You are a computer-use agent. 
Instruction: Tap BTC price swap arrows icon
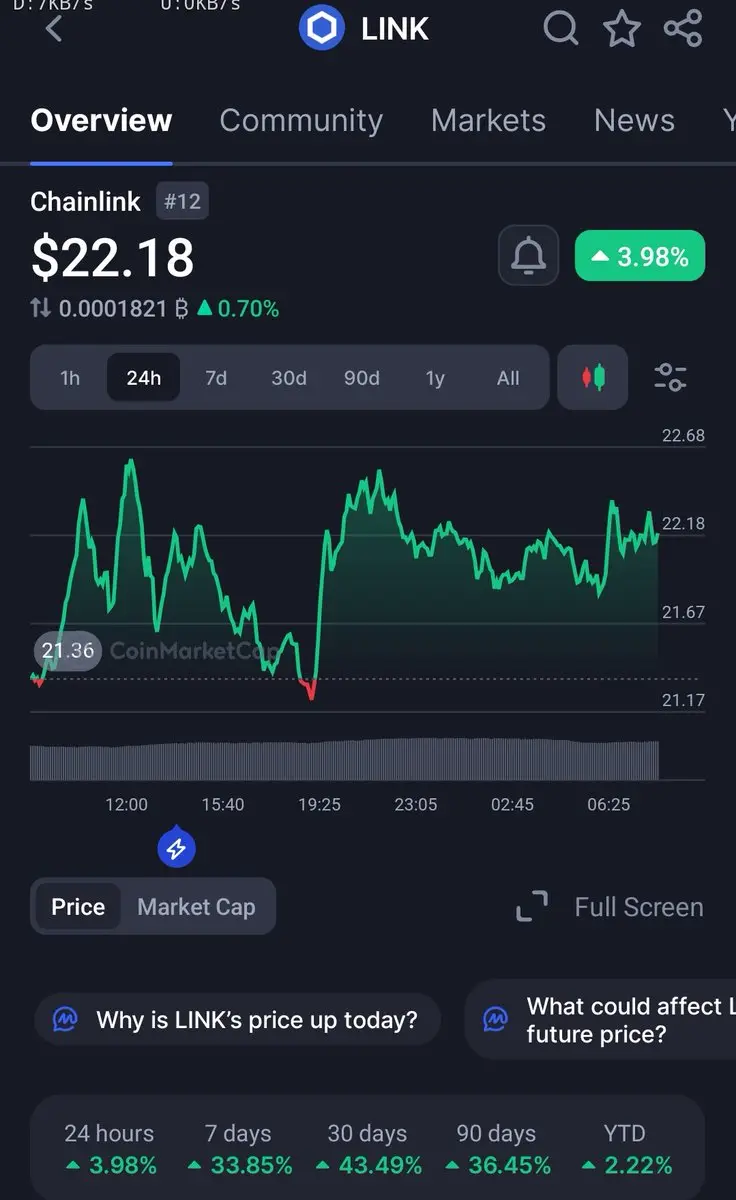[x=41, y=309]
